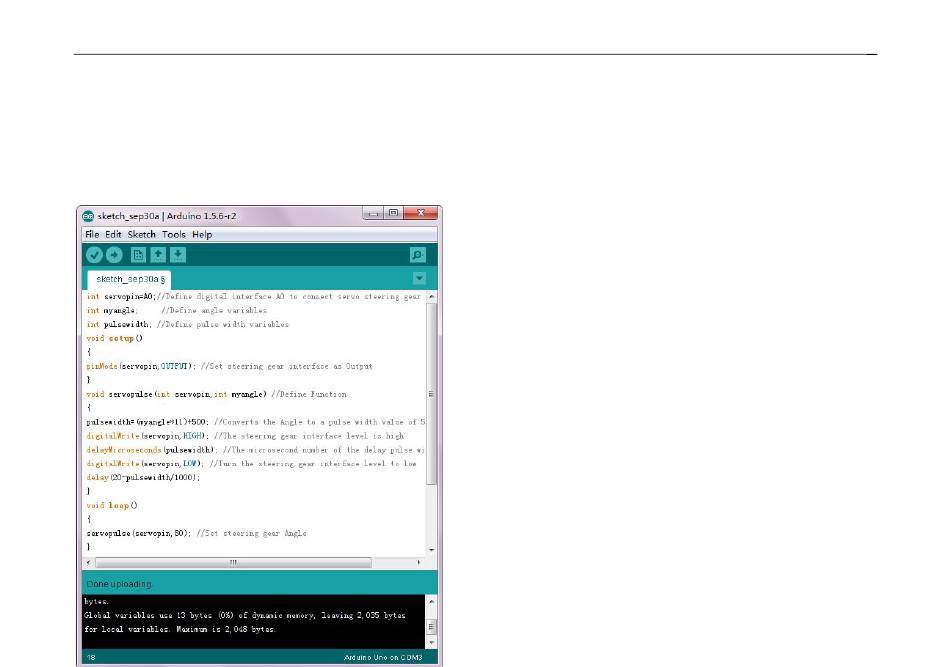Click the horizontal scrollbar right arrow
Screen dimensions: 950x667
(x=419, y=563)
